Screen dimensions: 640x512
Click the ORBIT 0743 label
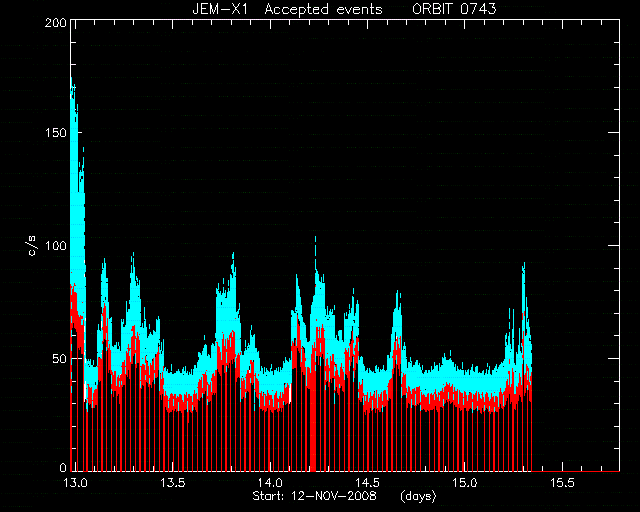point(454,9)
